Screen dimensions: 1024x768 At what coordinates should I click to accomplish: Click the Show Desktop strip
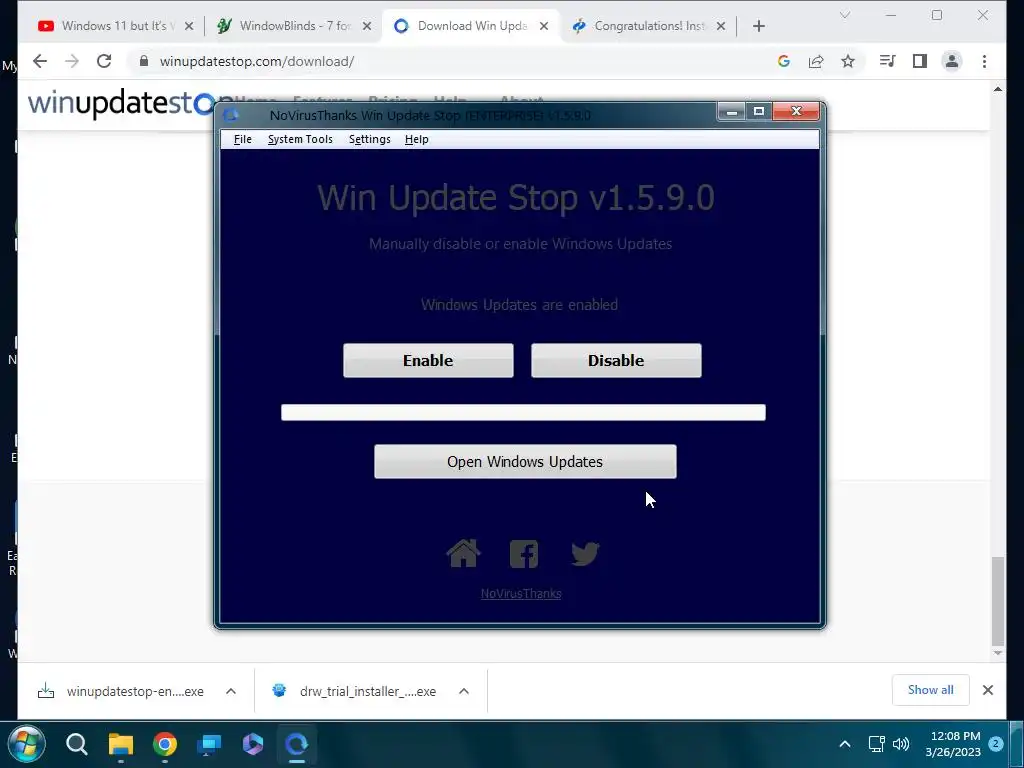coord(1017,744)
